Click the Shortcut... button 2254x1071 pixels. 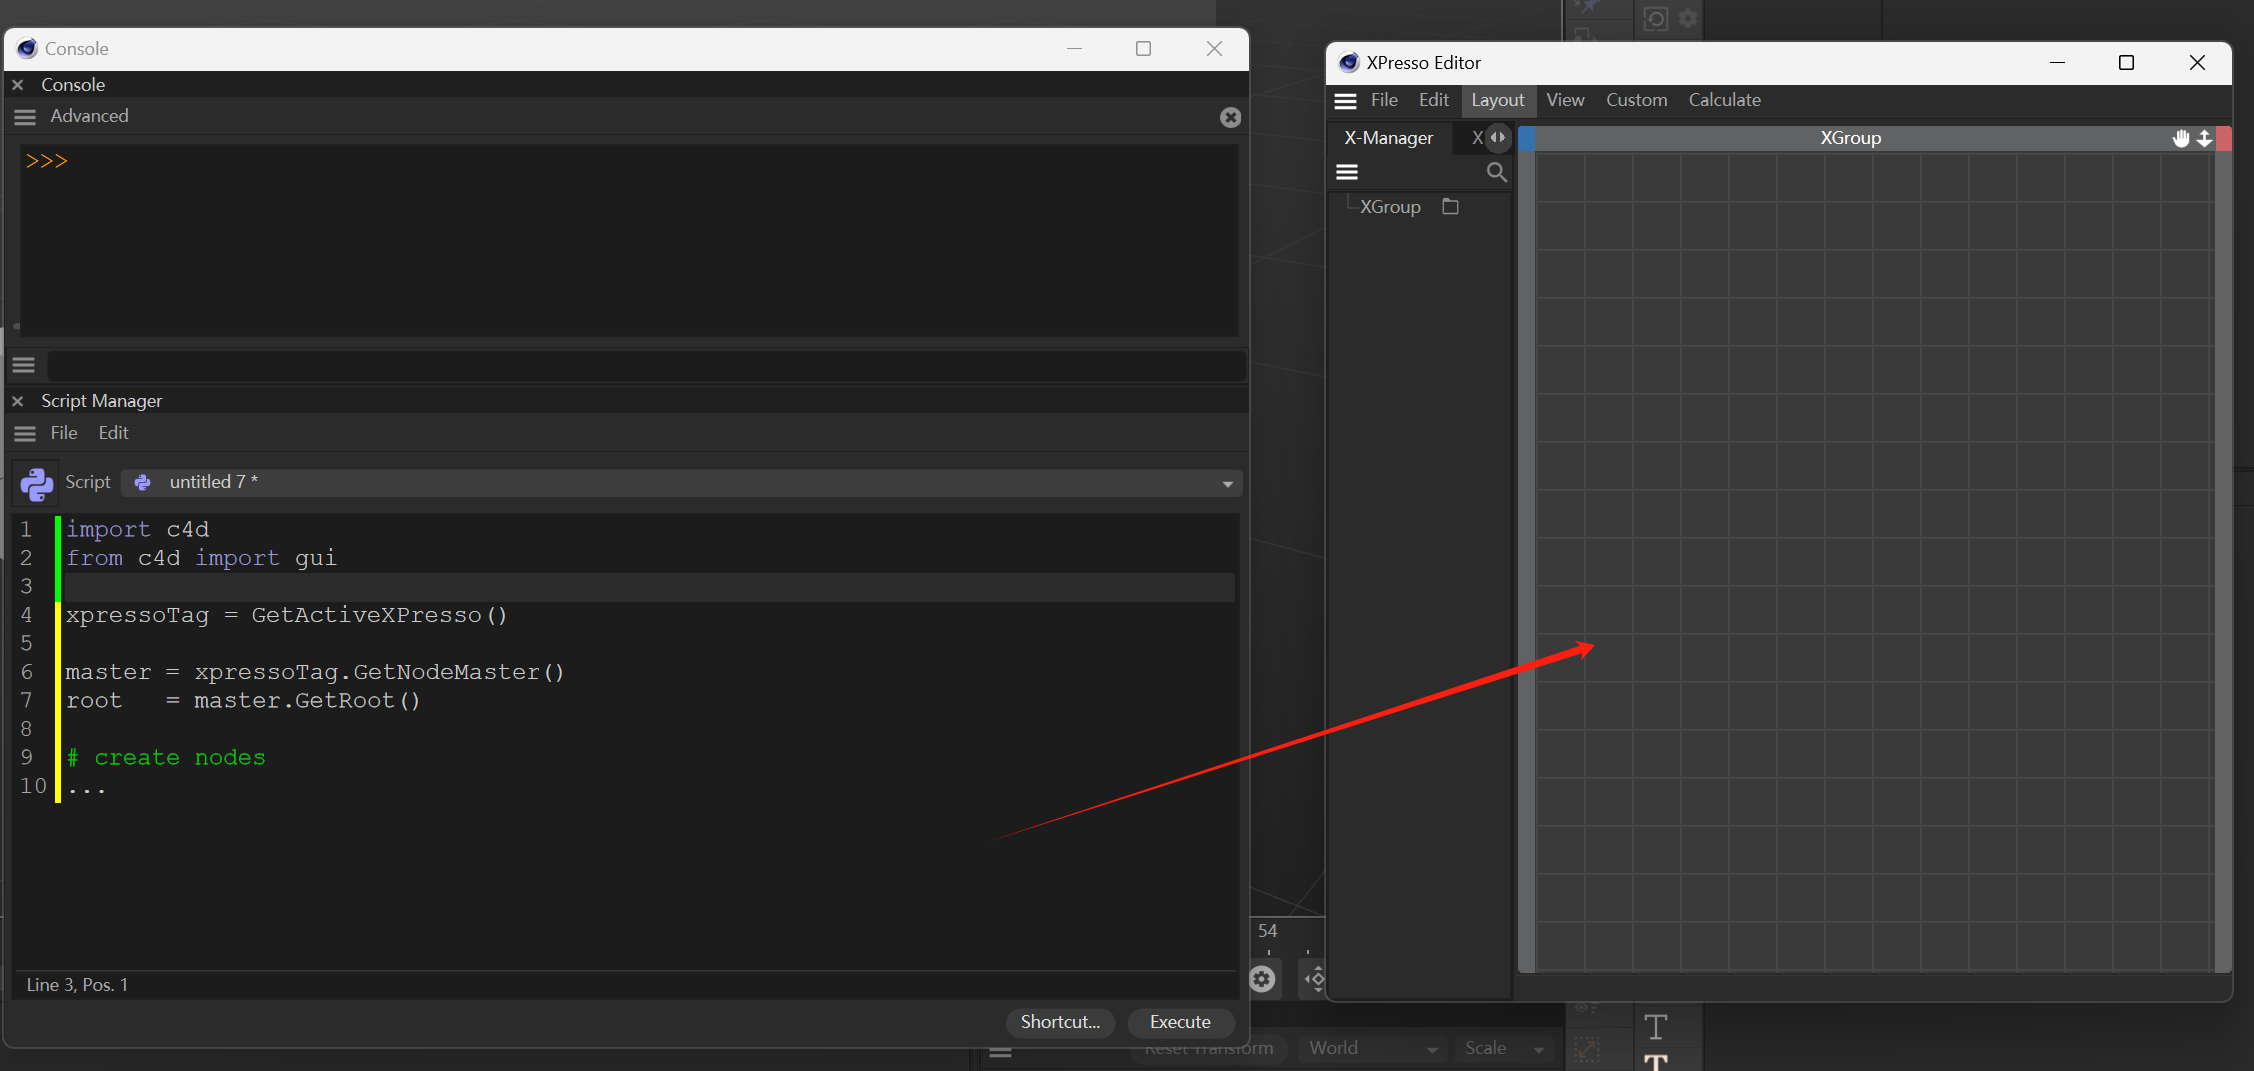(x=1060, y=1022)
